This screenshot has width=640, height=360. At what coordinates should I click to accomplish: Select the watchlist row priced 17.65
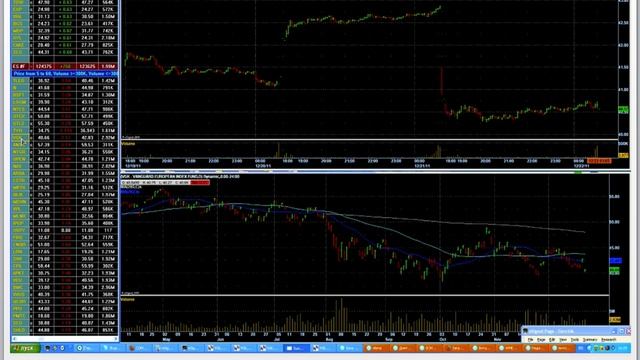(x=65, y=251)
